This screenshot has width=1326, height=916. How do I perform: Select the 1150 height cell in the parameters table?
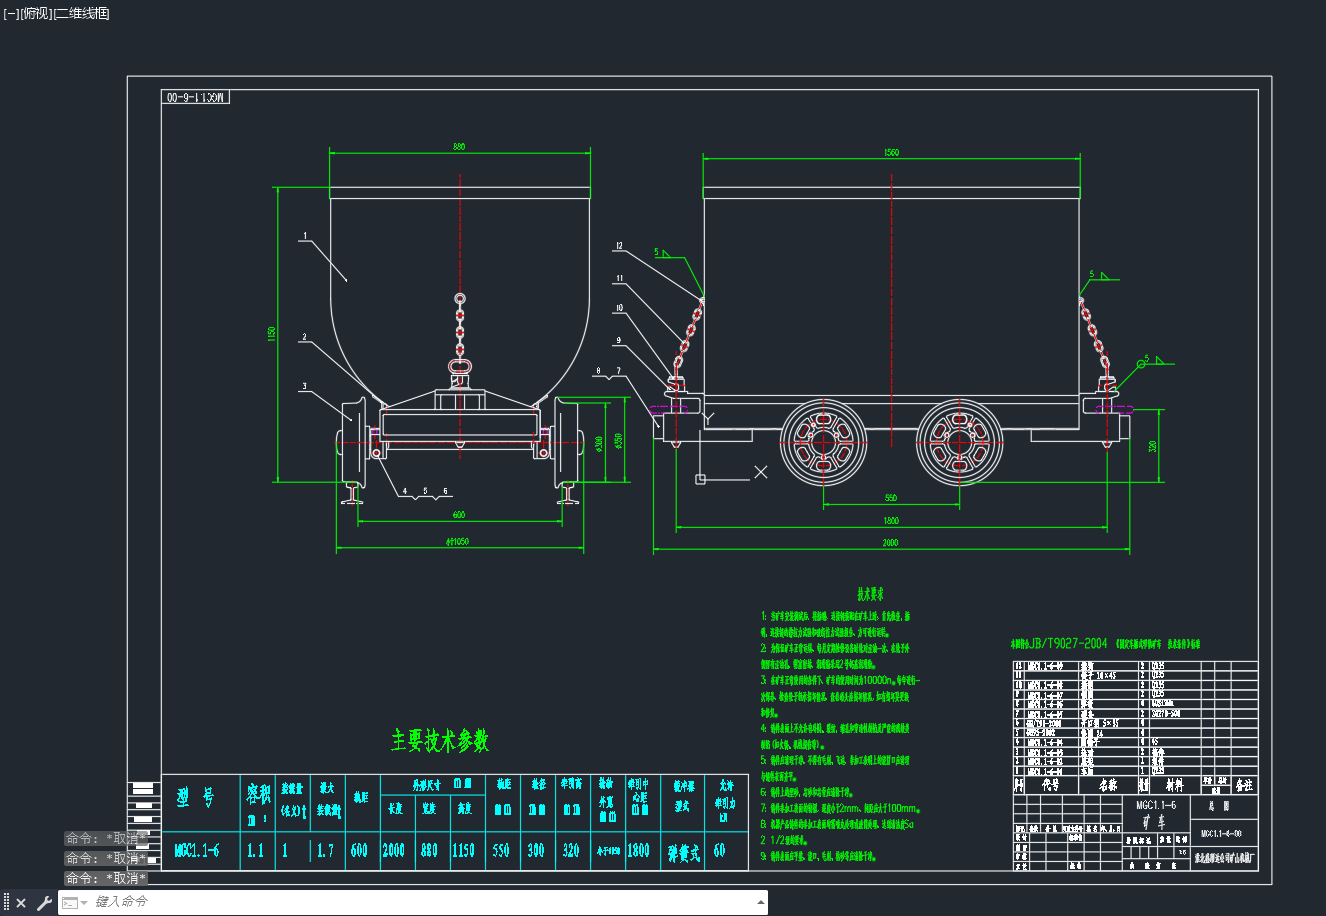[463, 851]
